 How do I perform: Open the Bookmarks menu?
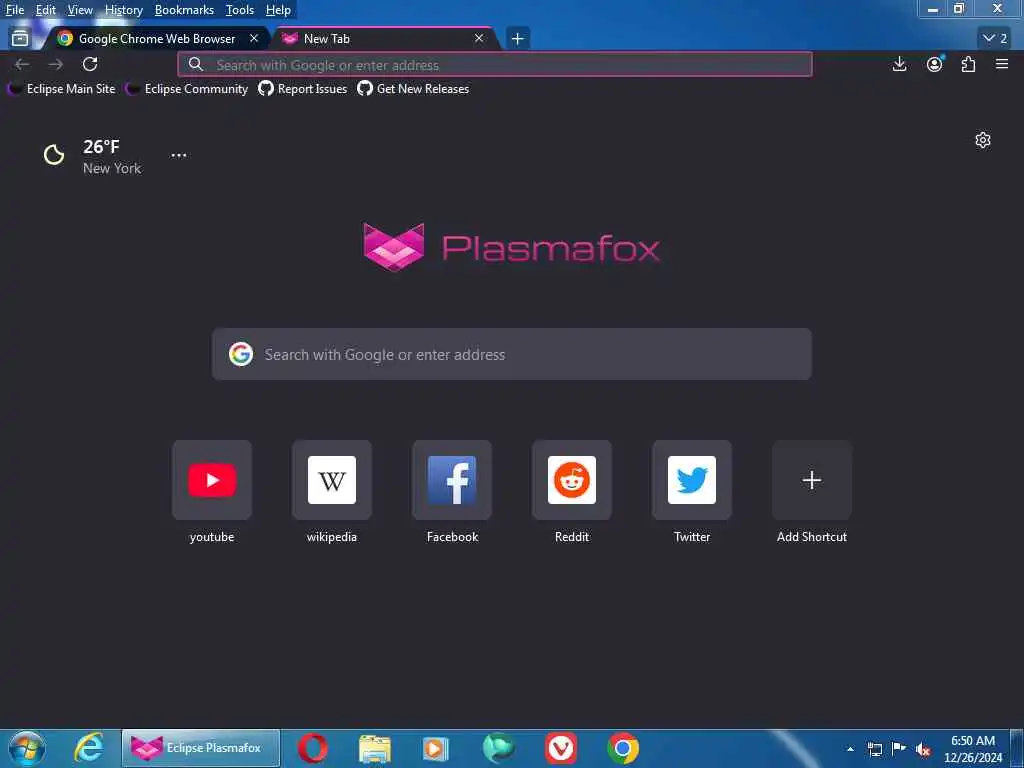click(184, 10)
